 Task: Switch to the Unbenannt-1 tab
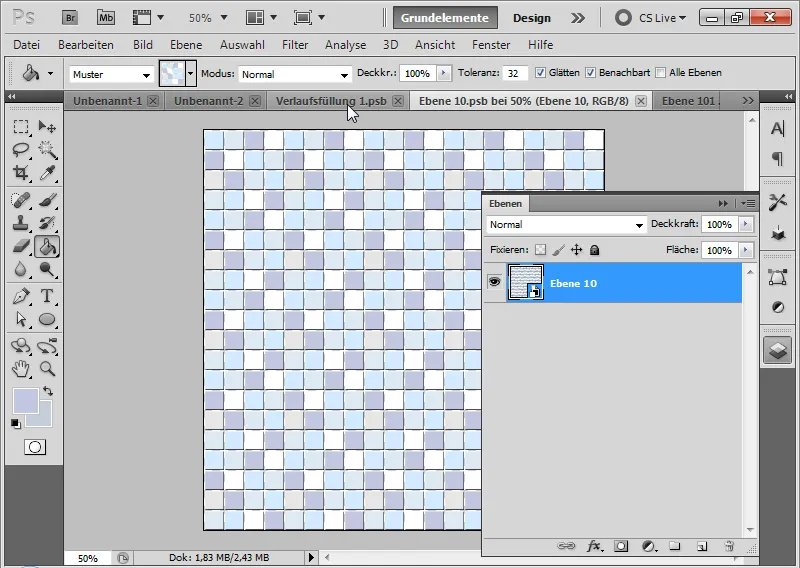pyautogui.click(x=107, y=101)
